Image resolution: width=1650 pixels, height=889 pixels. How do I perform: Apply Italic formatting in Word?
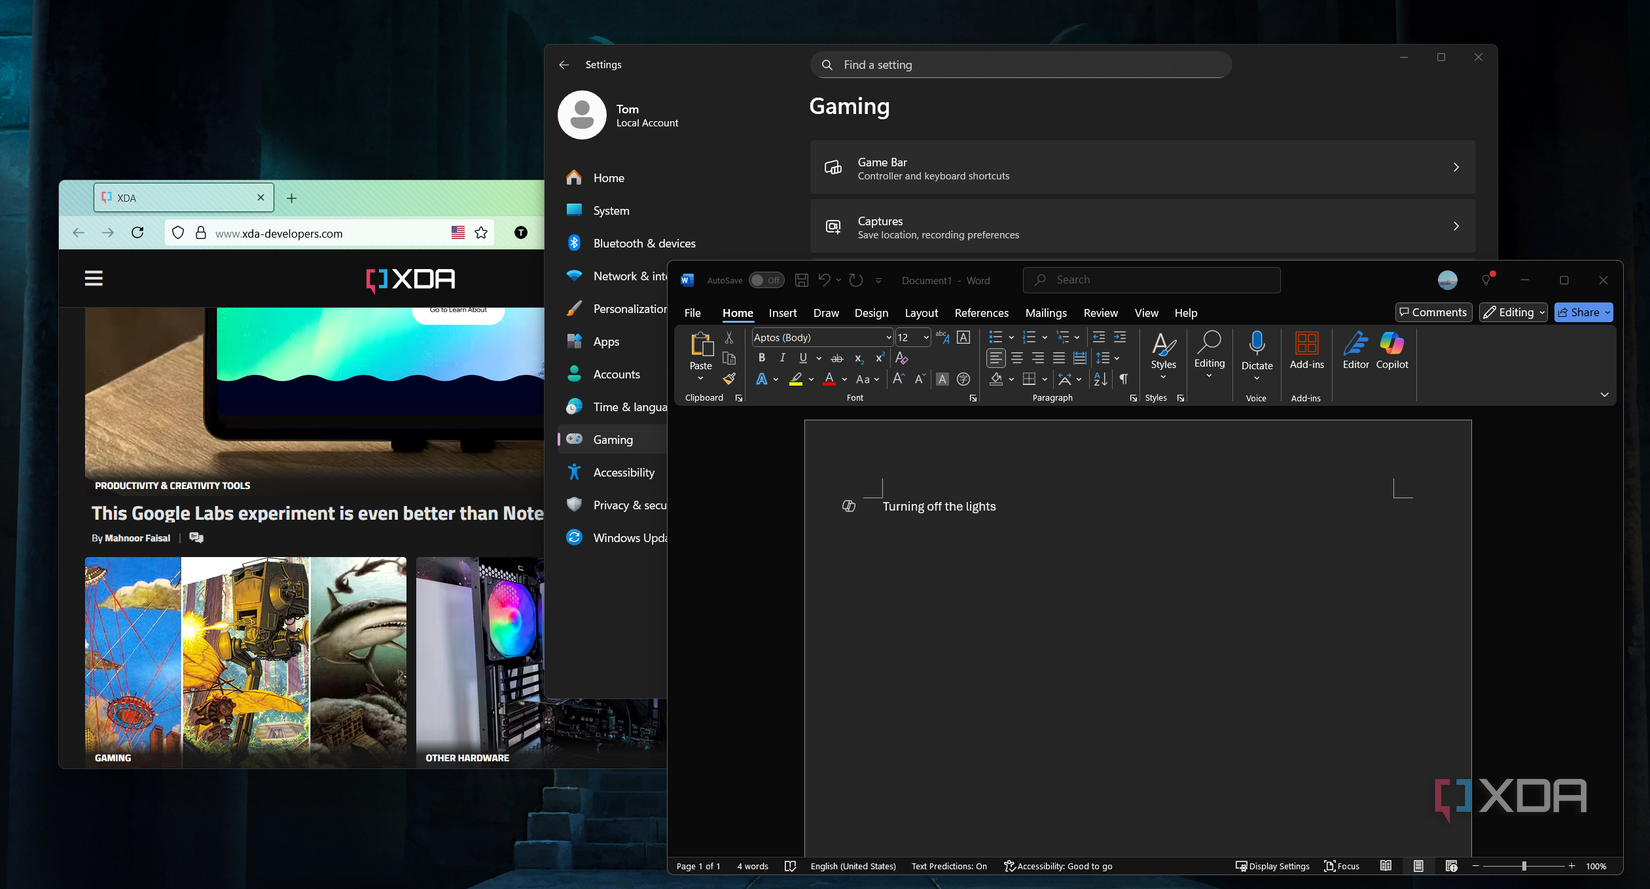coord(782,358)
